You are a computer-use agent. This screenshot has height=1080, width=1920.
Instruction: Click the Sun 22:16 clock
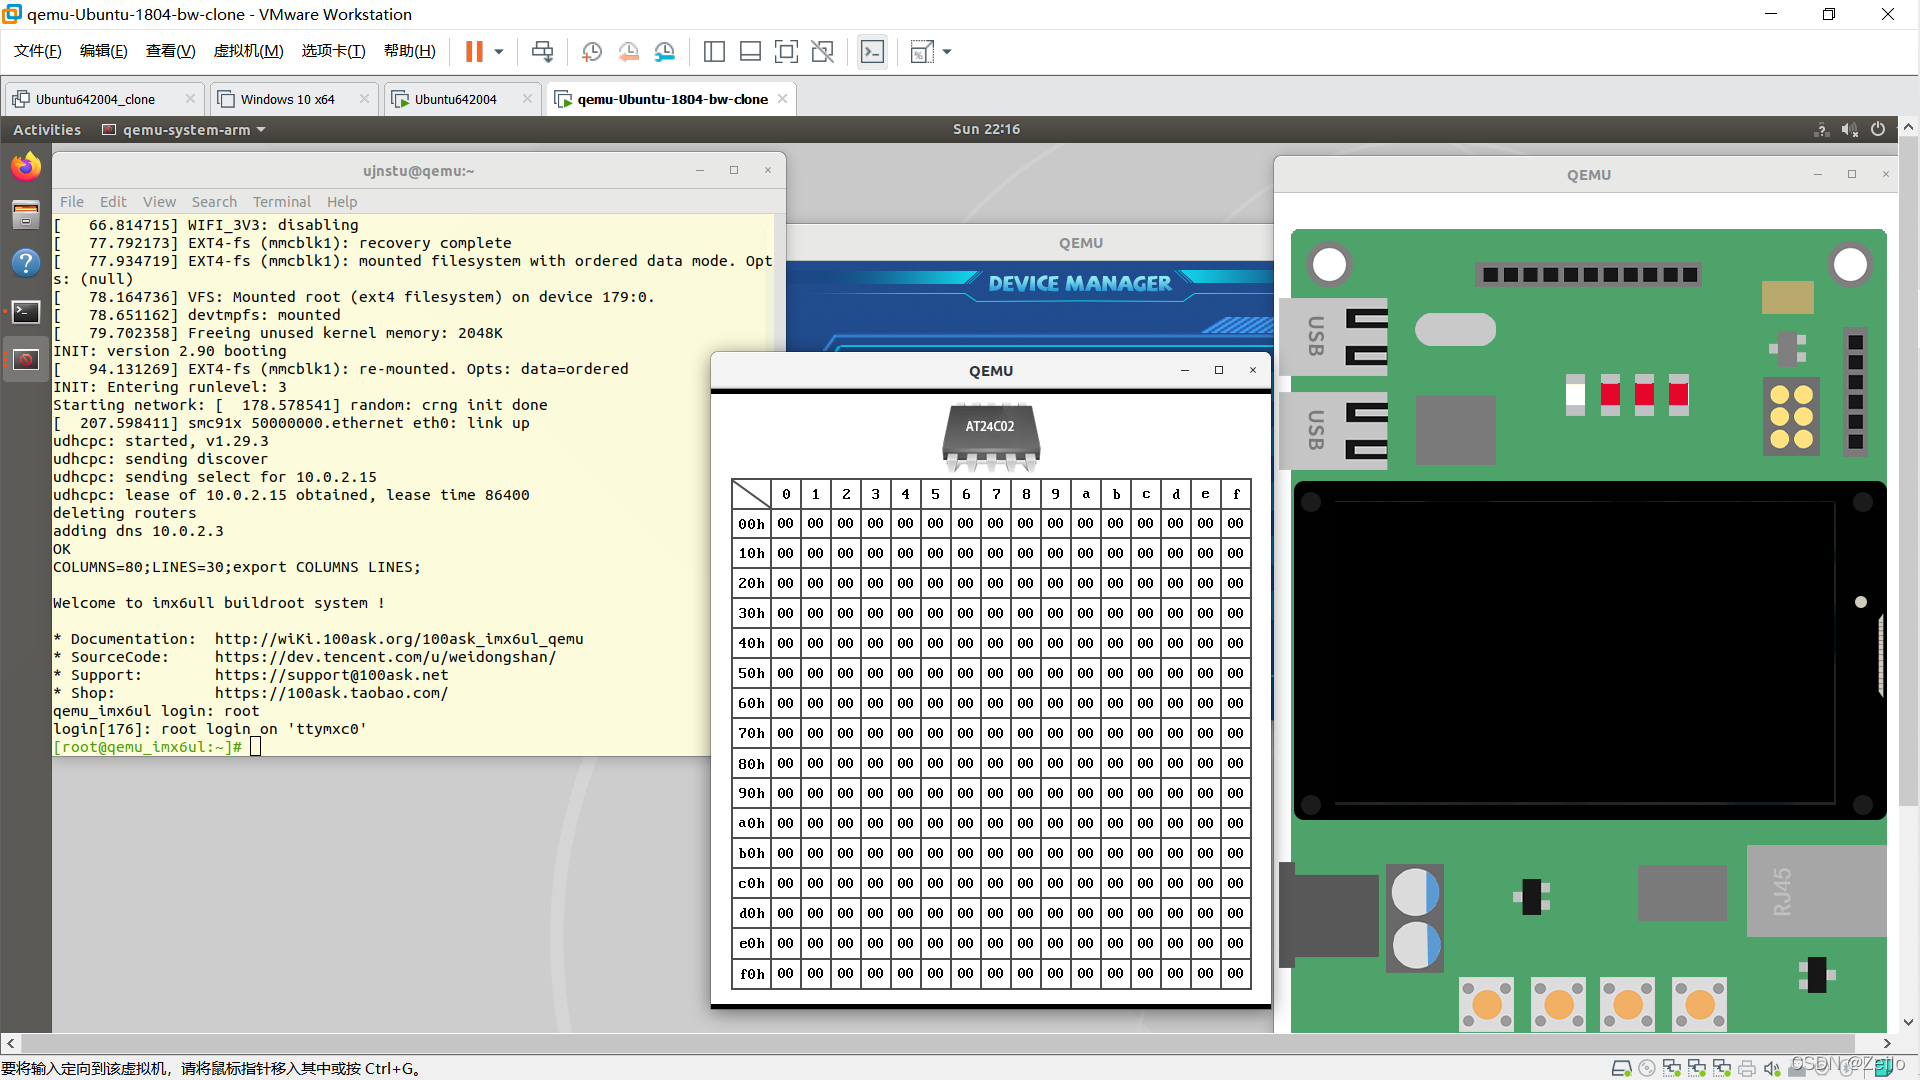[986, 129]
